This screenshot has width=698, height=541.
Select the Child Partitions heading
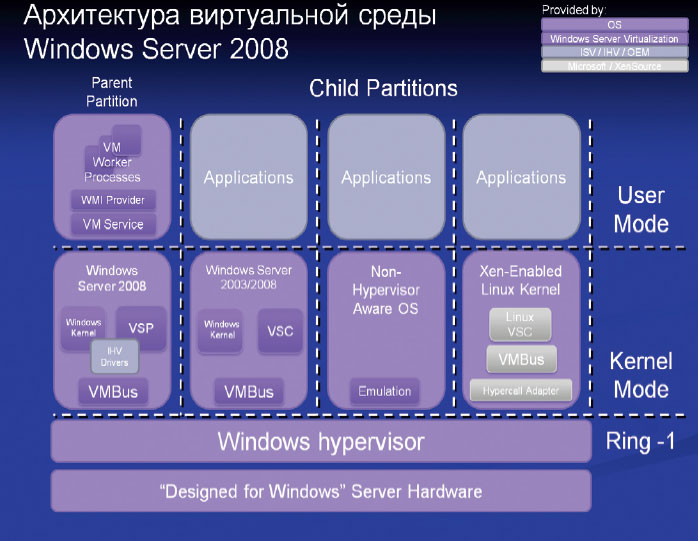pos(383,89)
